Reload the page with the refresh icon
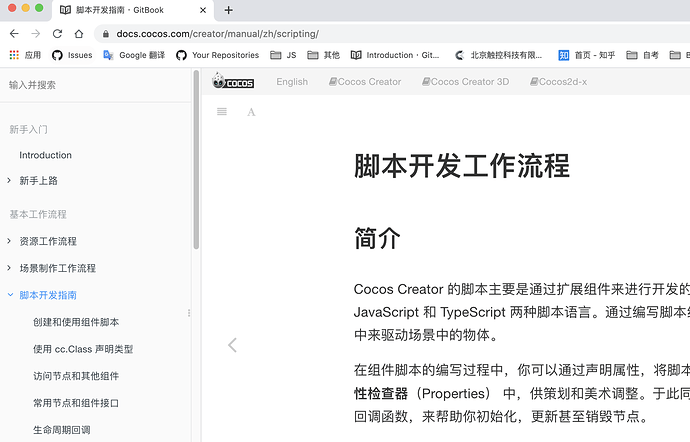This screenshot has height=442, width=690. tap(57, 34)
